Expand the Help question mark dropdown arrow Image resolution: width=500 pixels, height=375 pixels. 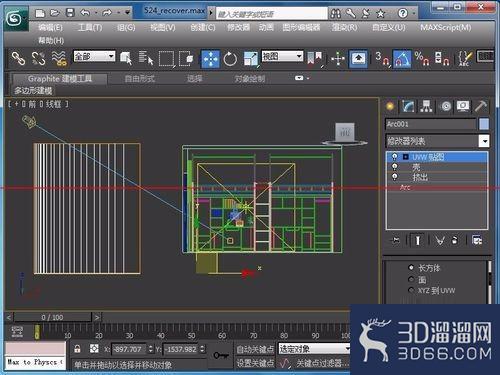(x=414, y=14)
